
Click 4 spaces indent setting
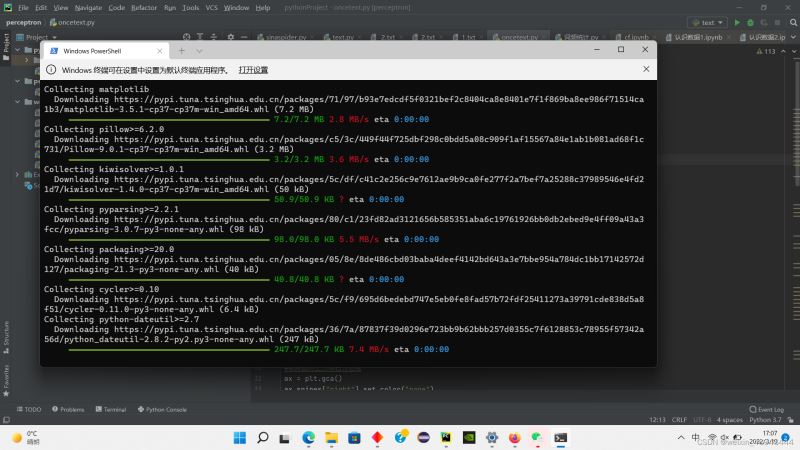[x=730, y=419]
